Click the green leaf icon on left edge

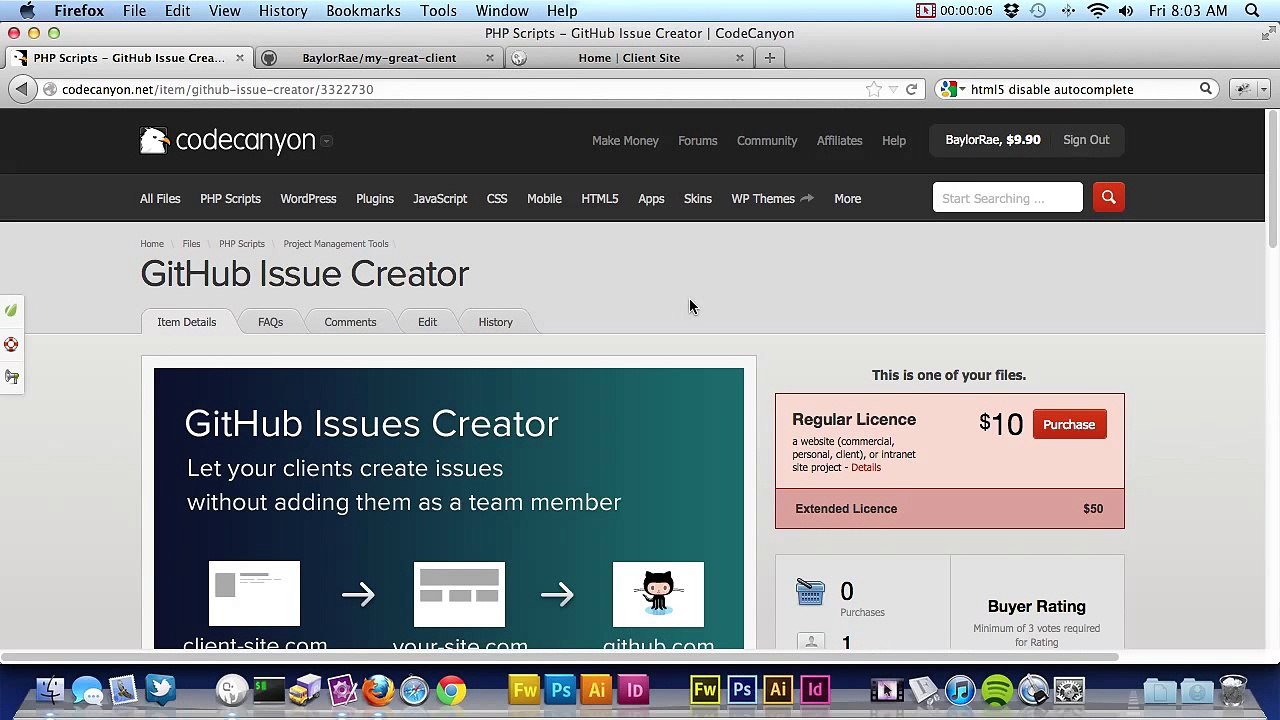click(11, 310)
